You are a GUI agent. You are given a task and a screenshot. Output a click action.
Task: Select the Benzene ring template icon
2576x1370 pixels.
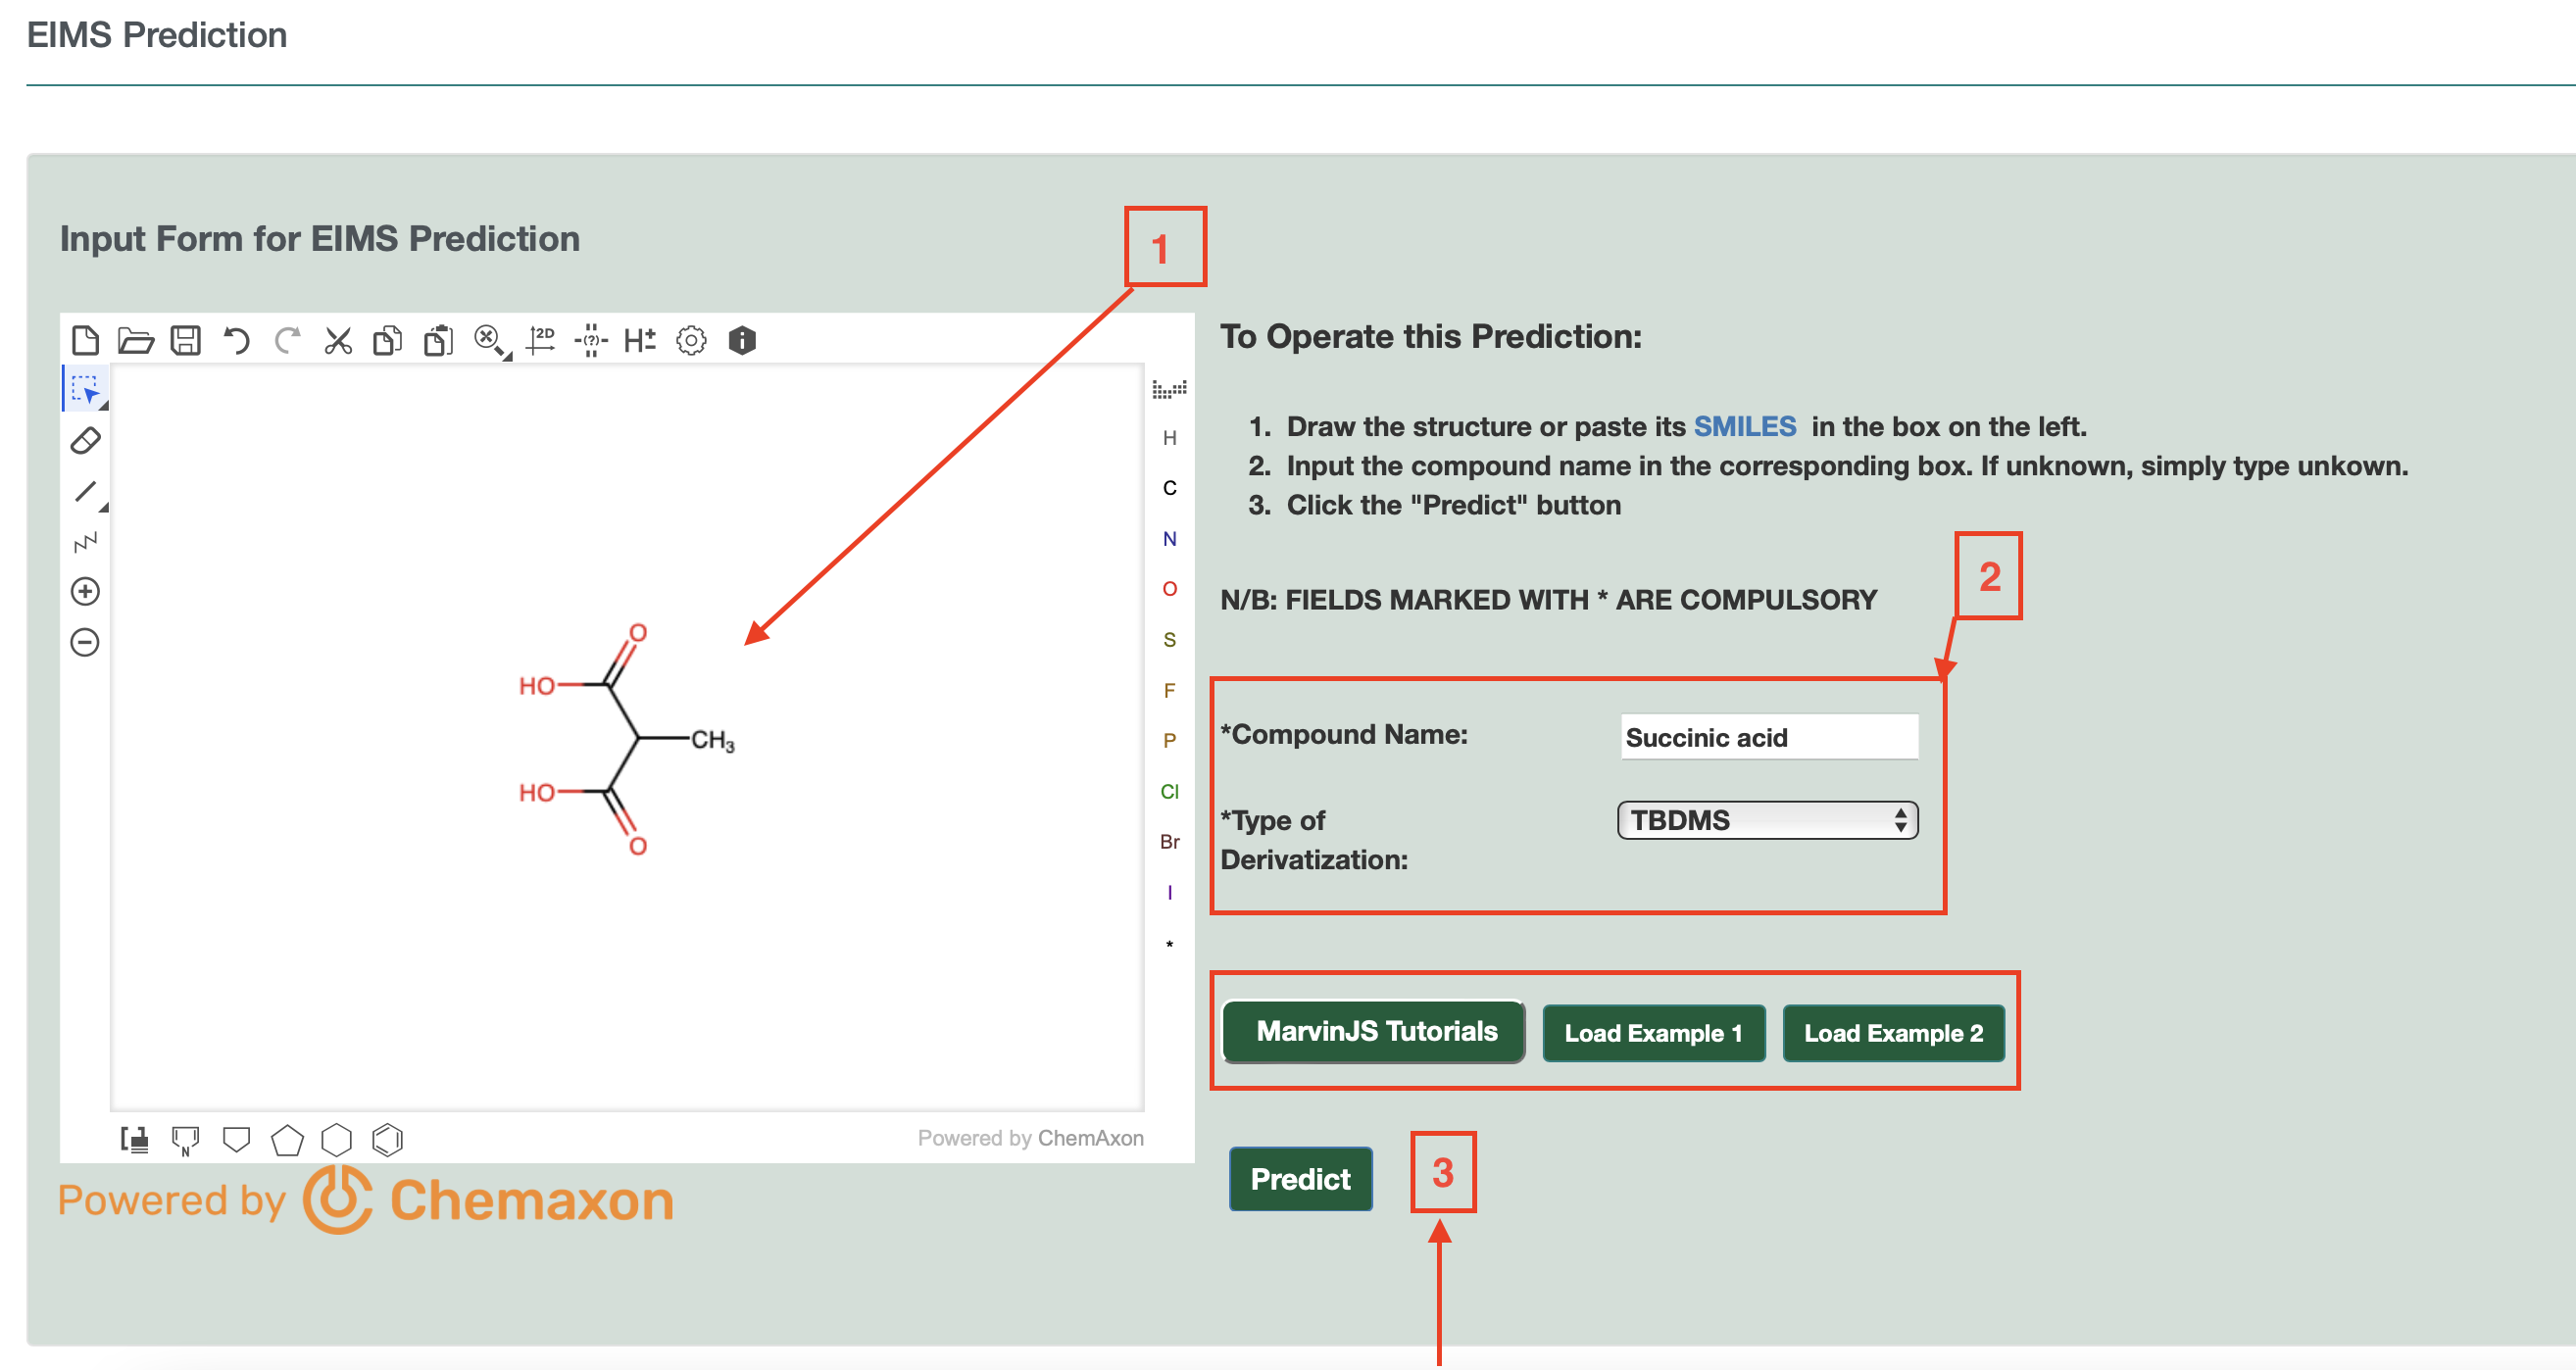point(388,1139)
